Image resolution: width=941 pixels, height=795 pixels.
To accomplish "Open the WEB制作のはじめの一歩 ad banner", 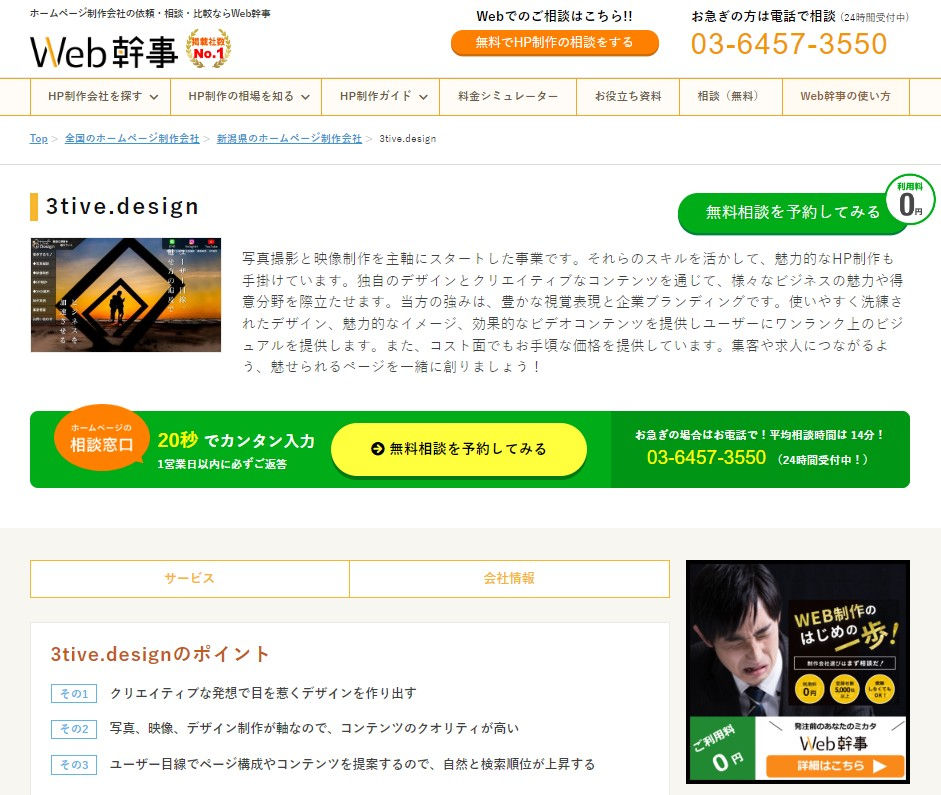I will pos(798,671).
